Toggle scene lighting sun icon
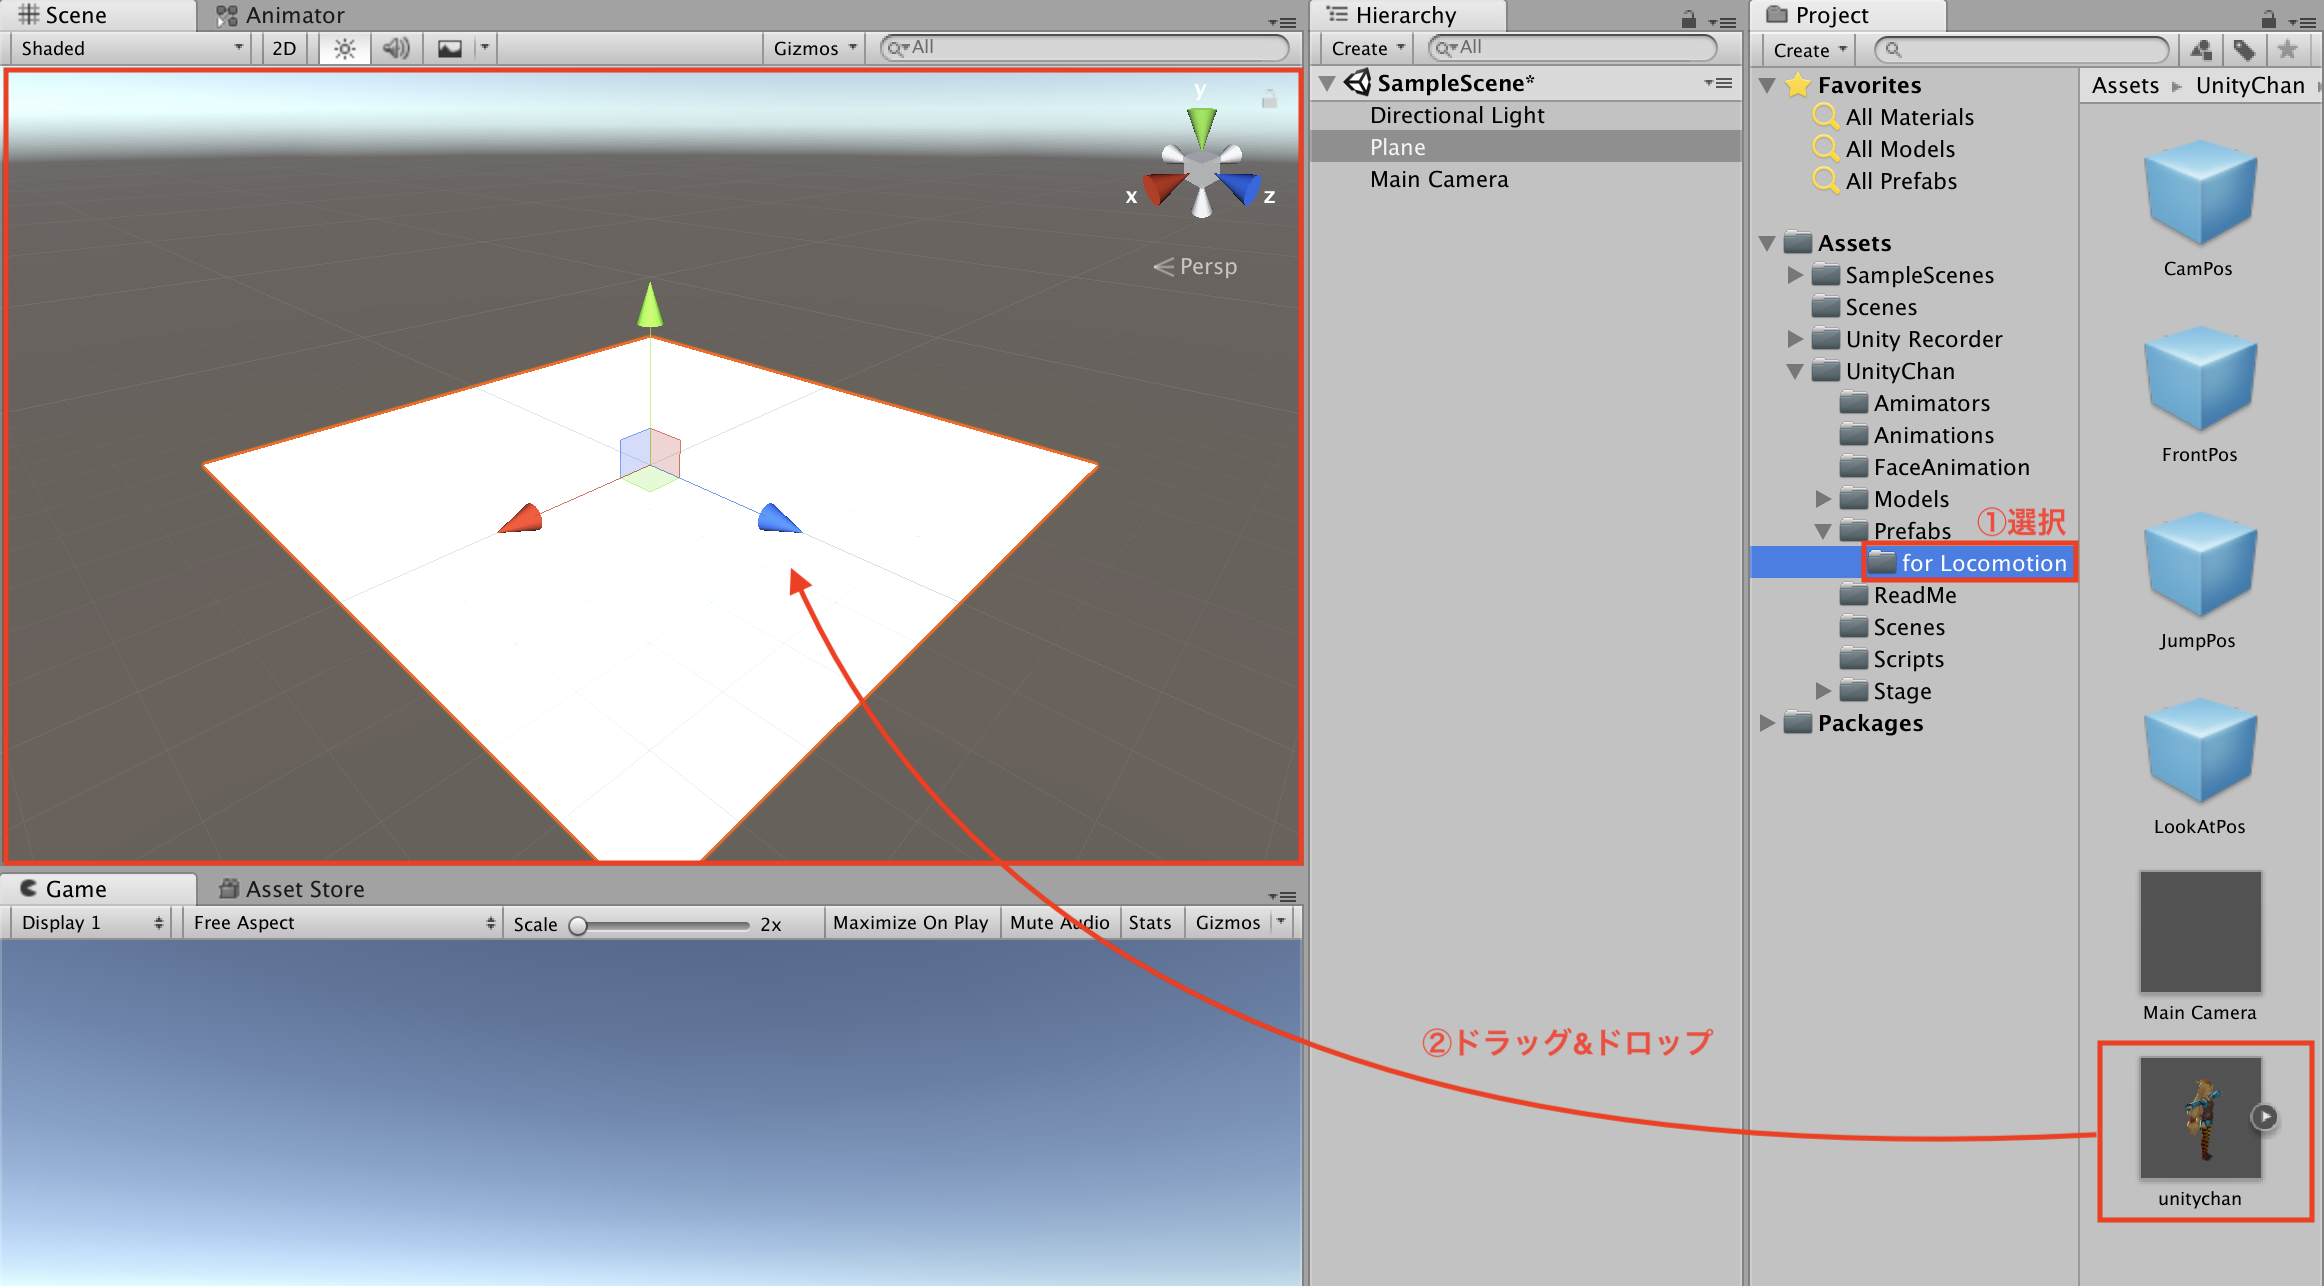 click(x=345, y=49)
